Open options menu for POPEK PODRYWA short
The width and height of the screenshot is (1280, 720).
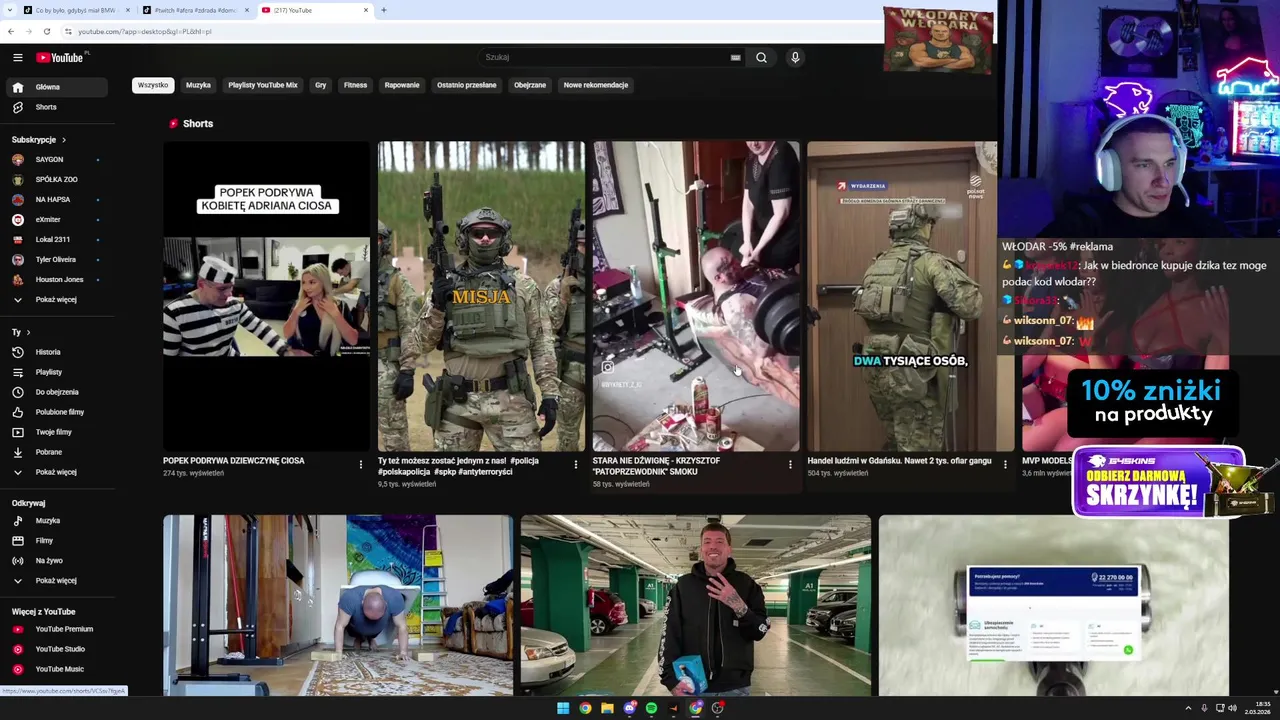[x=361, y=464]
